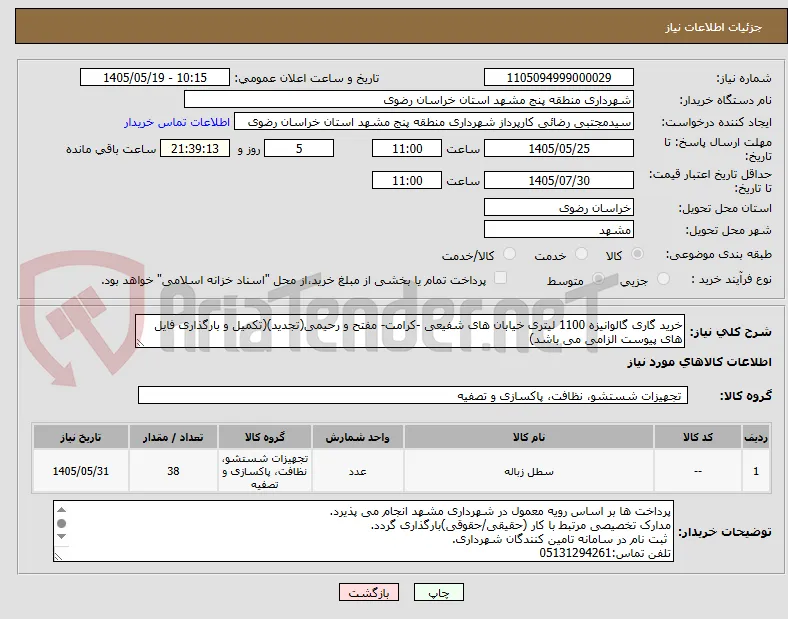
Task: Click the price validity date 1405/07/30
Action: (559, 180)
